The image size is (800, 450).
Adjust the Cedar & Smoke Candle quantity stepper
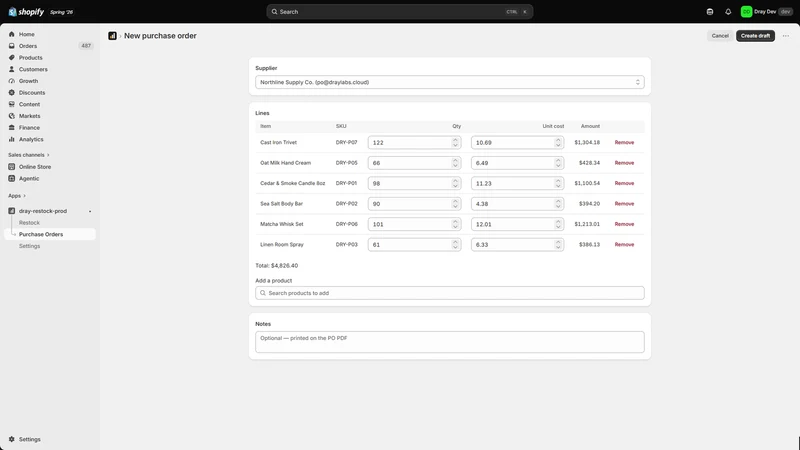(x=455, y=183)
